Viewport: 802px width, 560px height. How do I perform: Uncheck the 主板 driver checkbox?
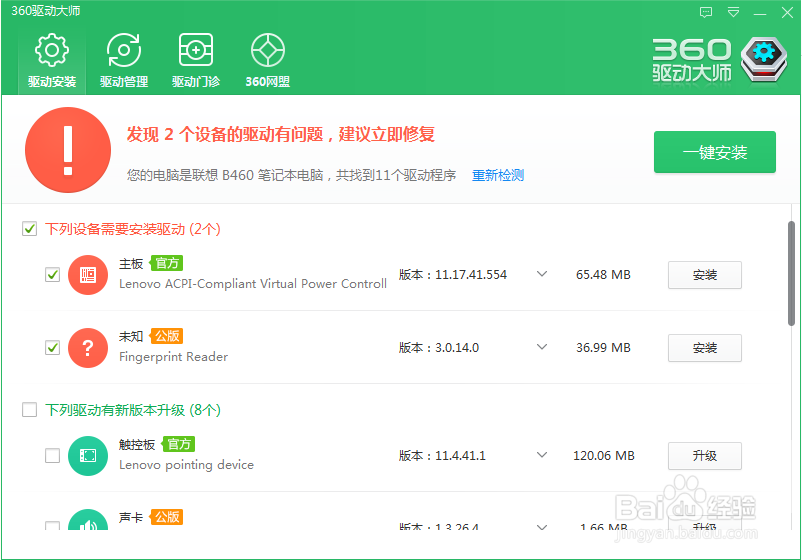click(x=52, y=275)
